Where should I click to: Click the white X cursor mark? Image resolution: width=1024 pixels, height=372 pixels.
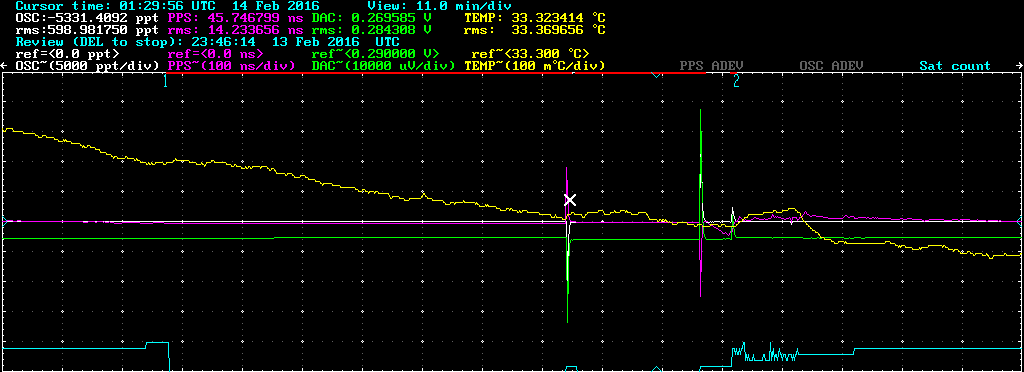coord(569,200)
